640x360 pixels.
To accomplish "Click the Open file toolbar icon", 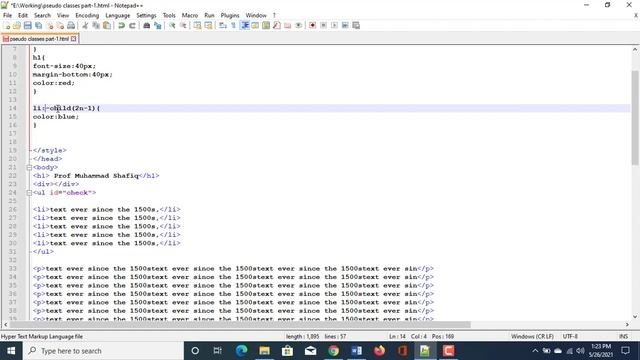I will coord(17,25).
